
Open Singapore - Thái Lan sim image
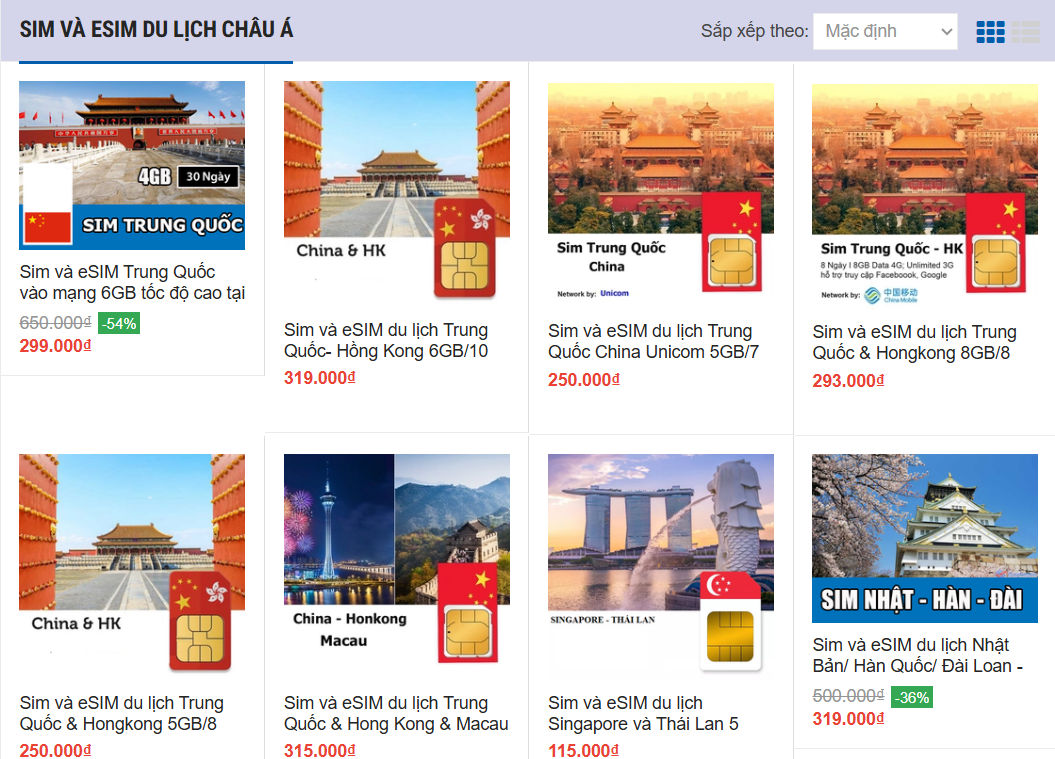(x=661, y=563)
